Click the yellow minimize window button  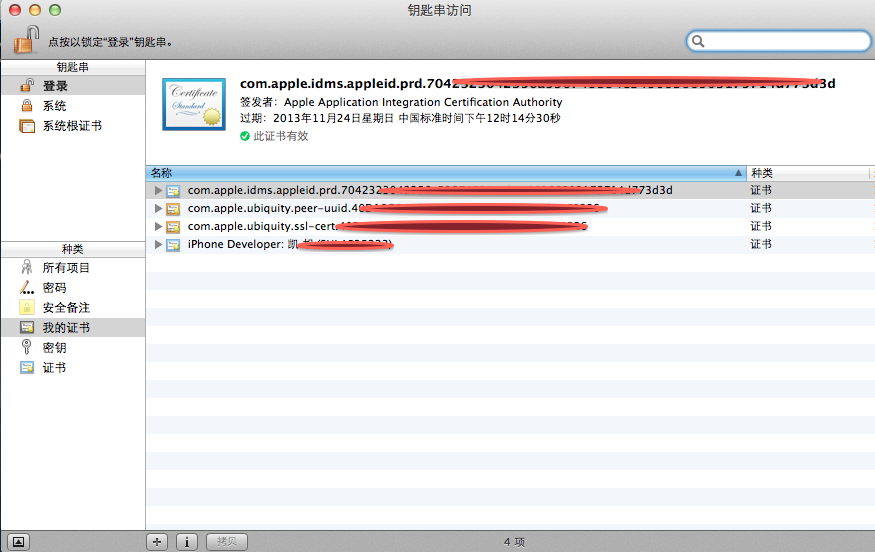tap(35, 9)
